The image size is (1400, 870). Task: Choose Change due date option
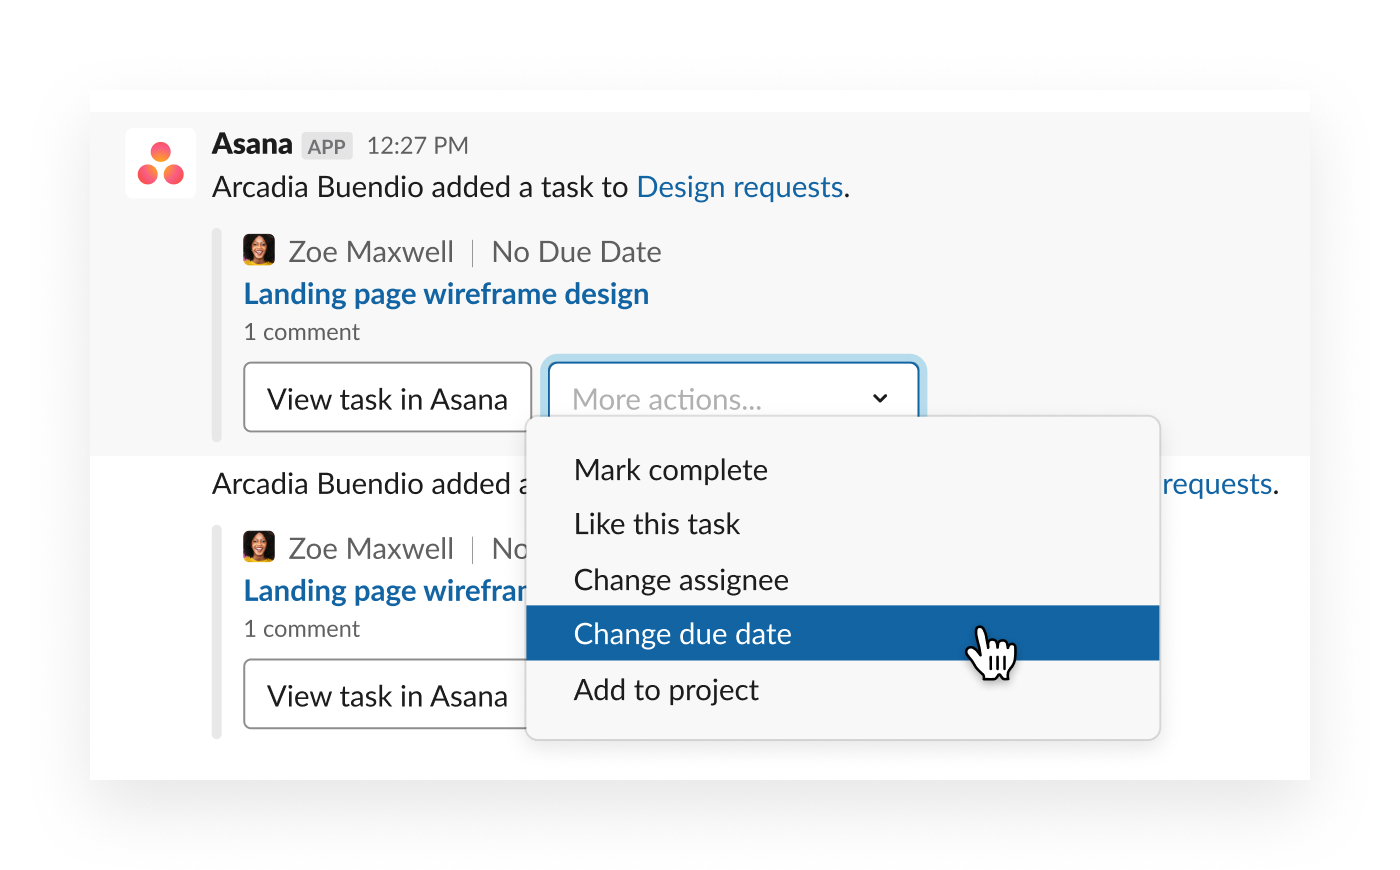[x=842, y=633]
